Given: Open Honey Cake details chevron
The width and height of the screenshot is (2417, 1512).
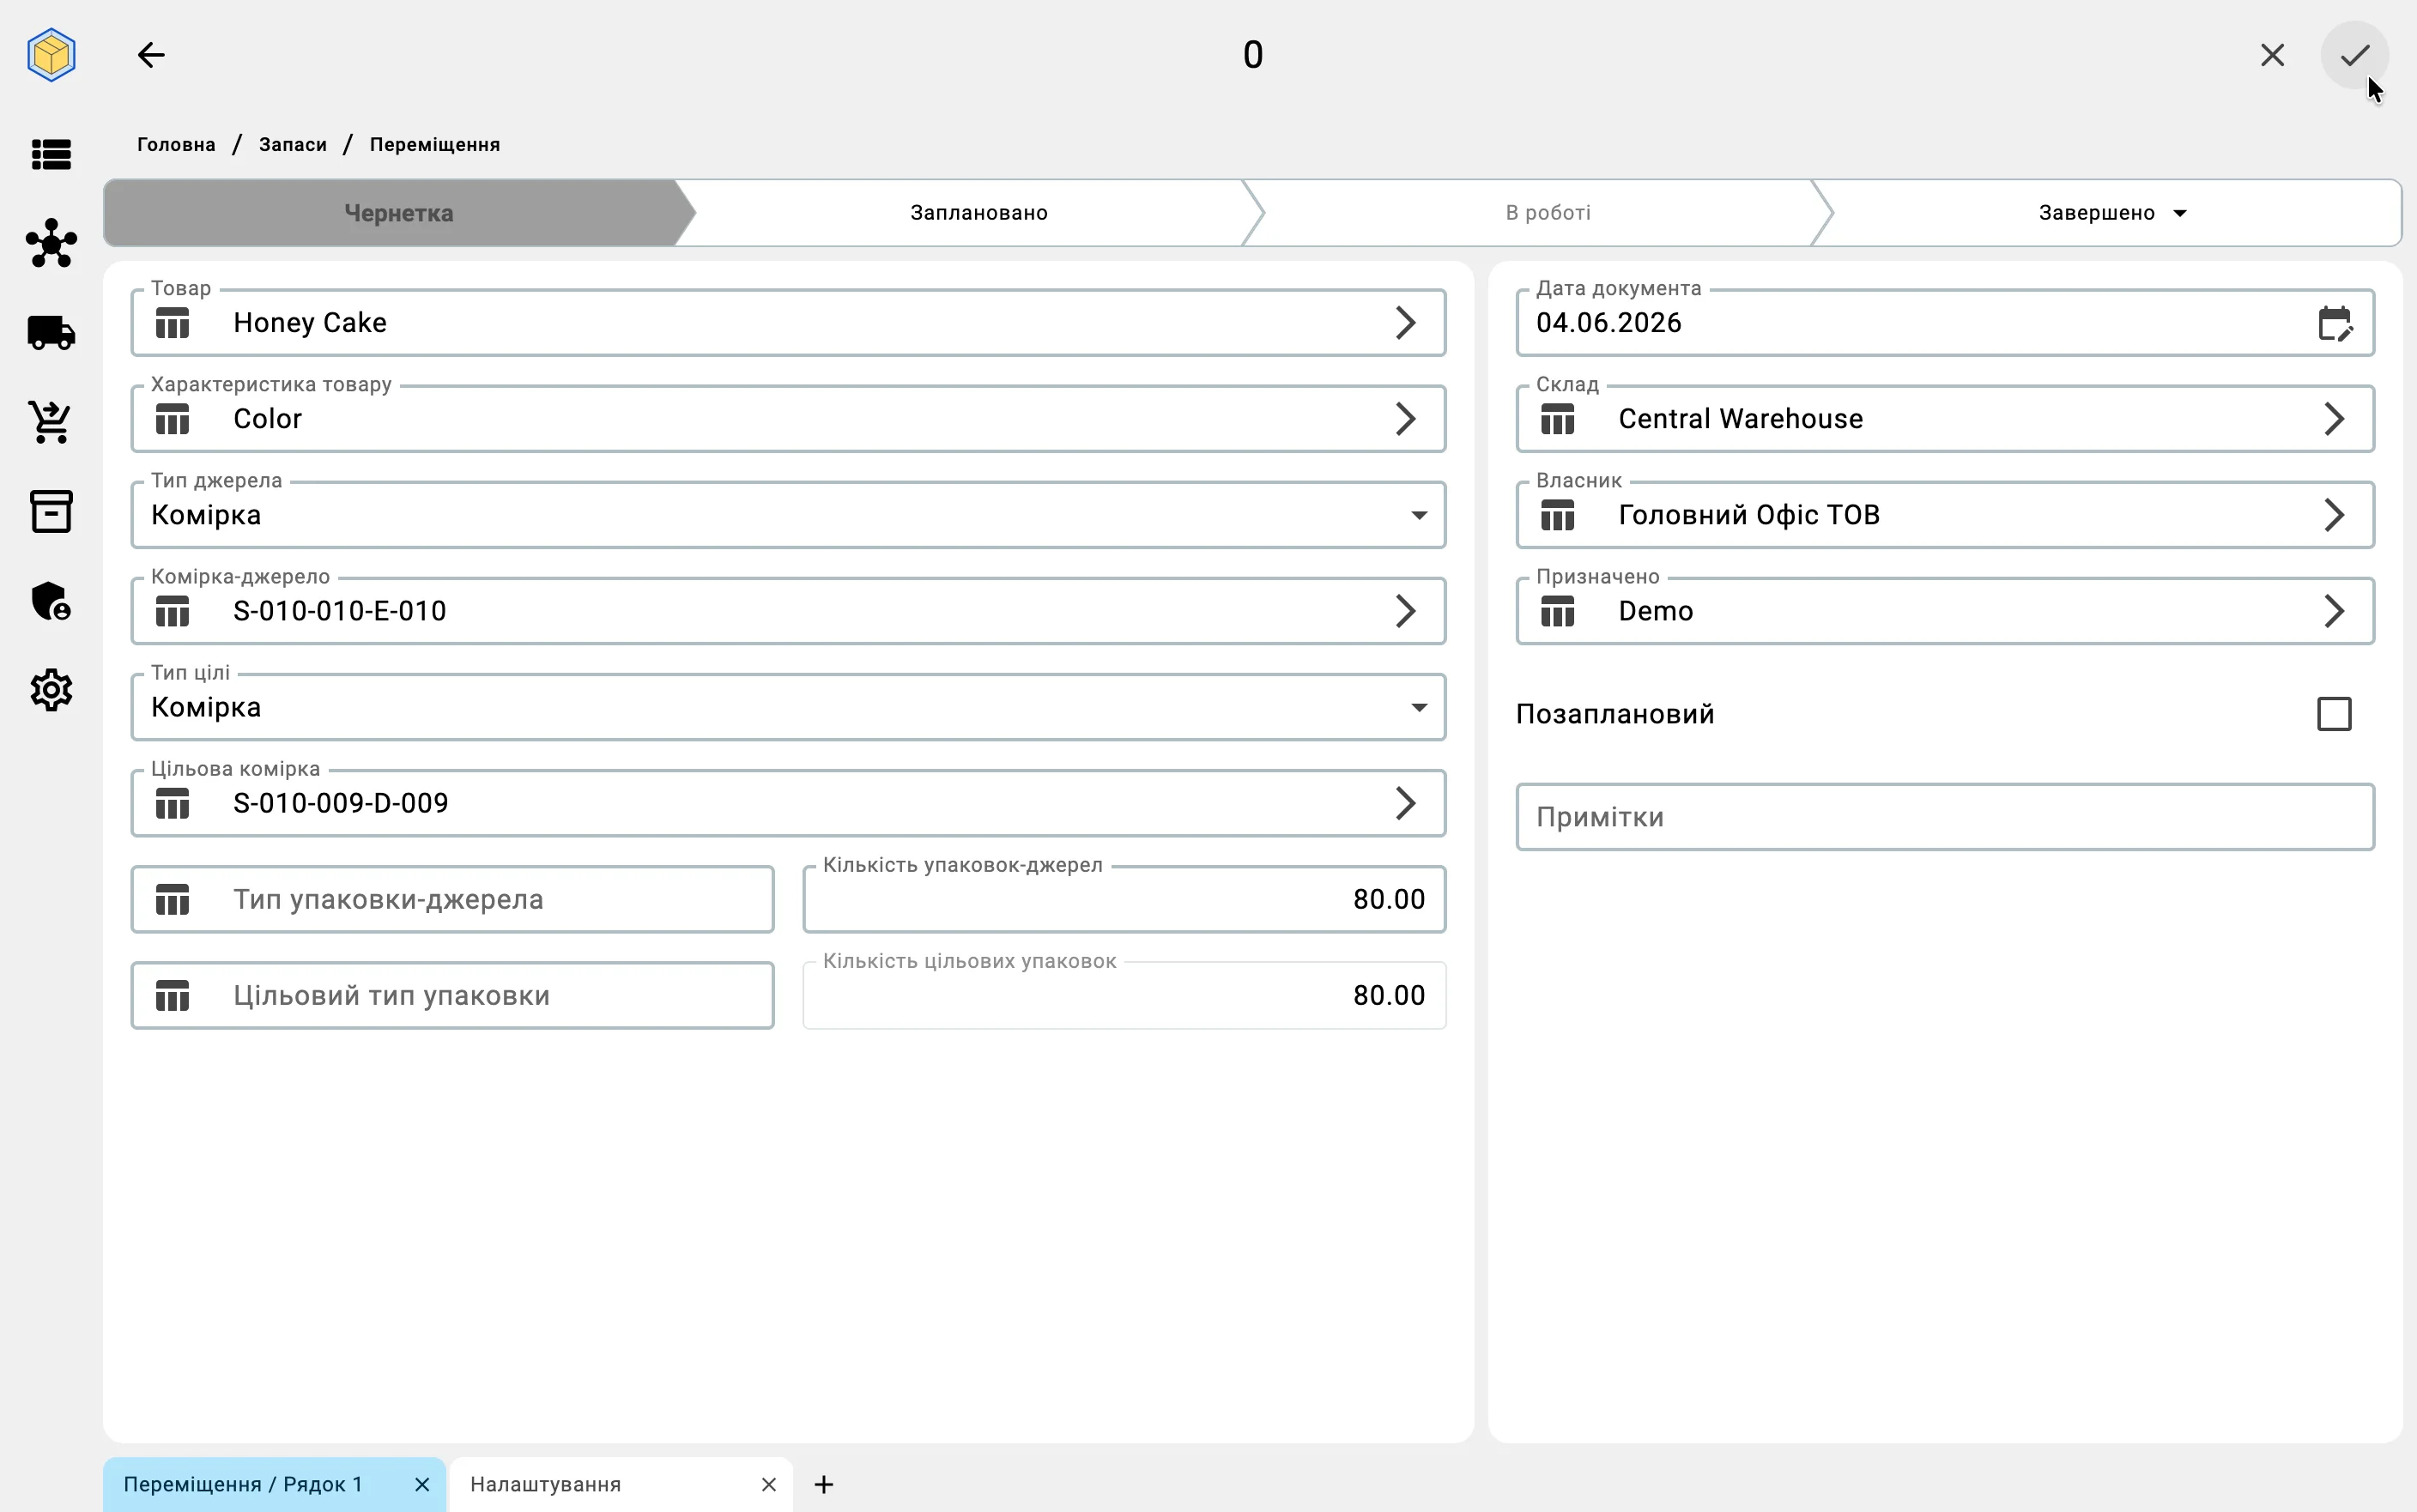Looking at the screenshot, I should point(1405,323).
